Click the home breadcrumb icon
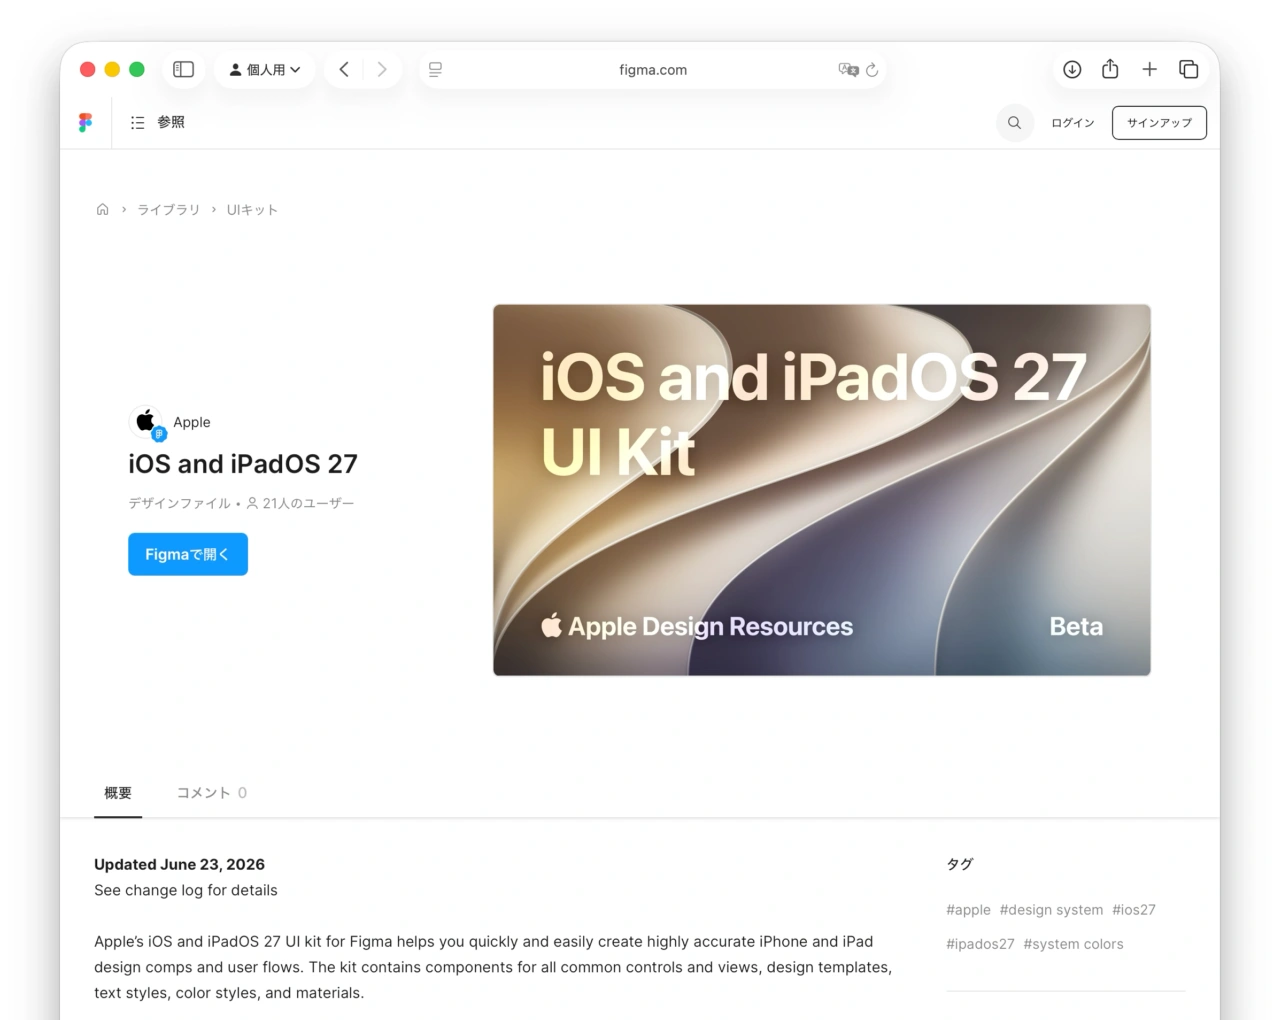1280x1020 pixels. click(x=102, y=209)
